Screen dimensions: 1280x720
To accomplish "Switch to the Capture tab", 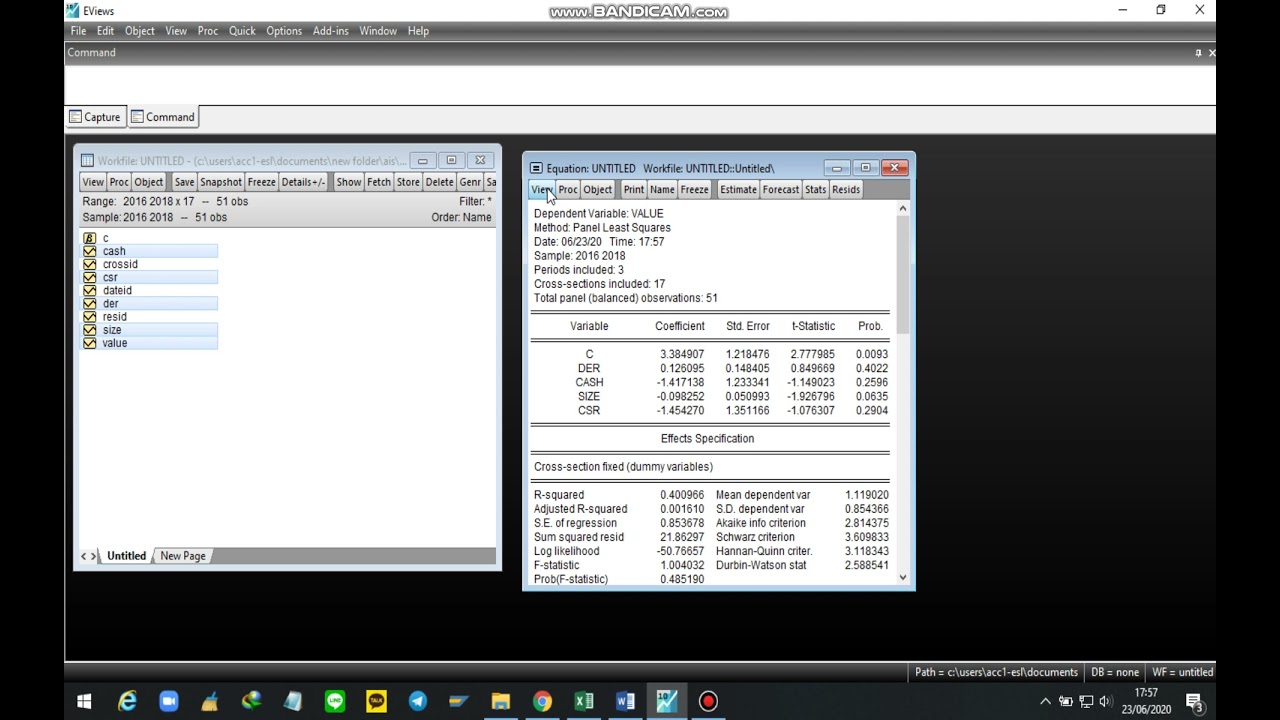I will (95, 117).
